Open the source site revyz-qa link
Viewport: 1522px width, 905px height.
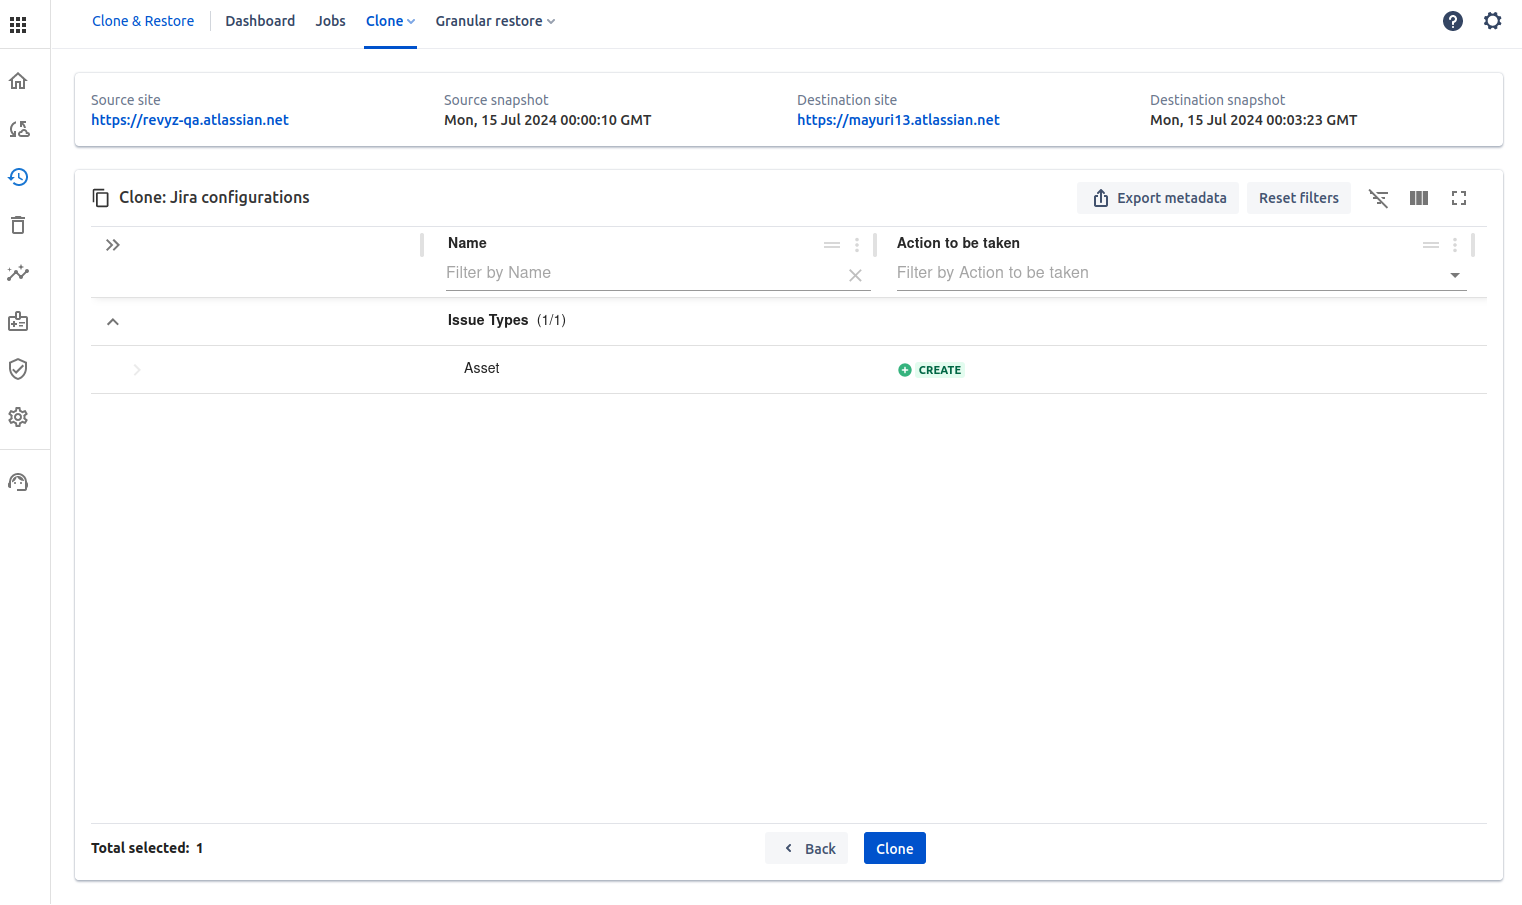(190, 120)
